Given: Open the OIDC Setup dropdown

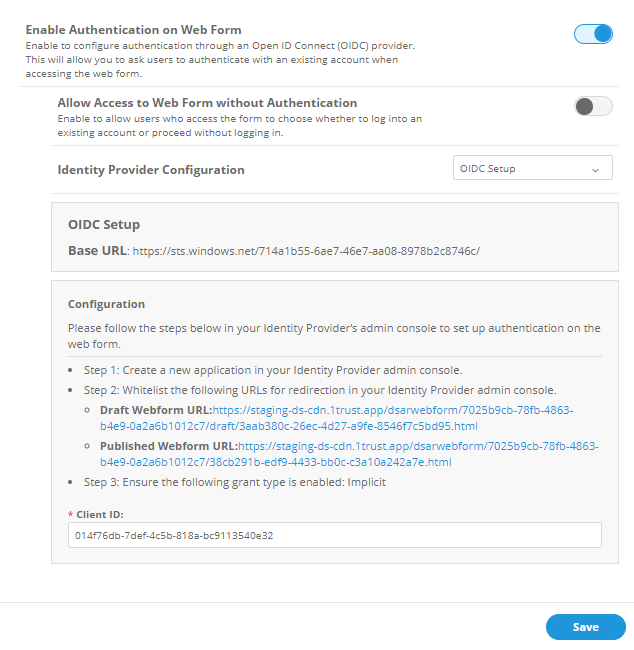Looking at the screenshot, I should coord(531,169).
